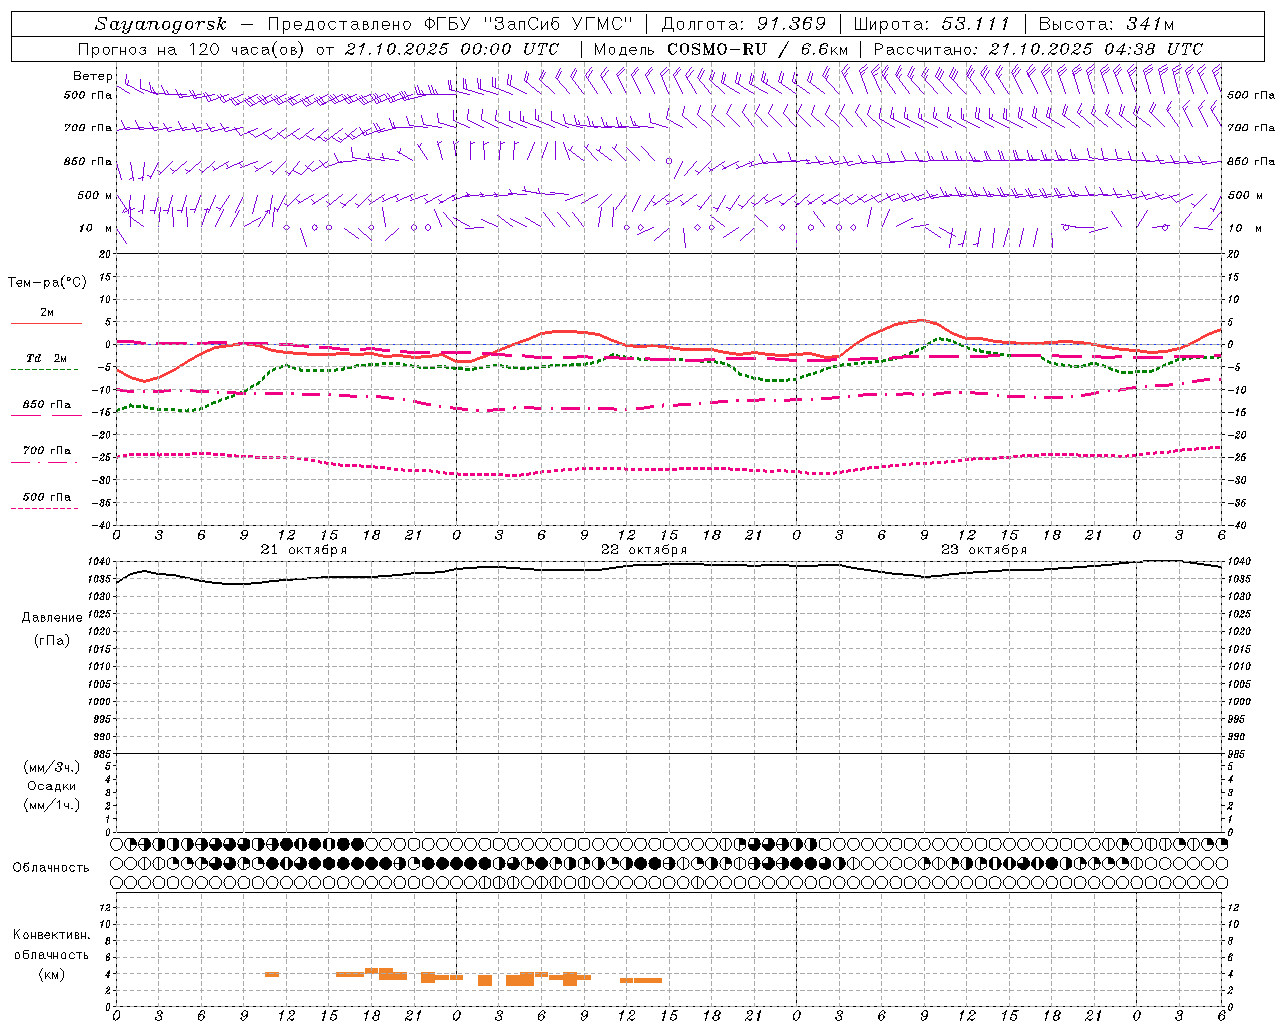Click the Конвективн. label
Screen dimensions: 1280x1024
point(52,935)
